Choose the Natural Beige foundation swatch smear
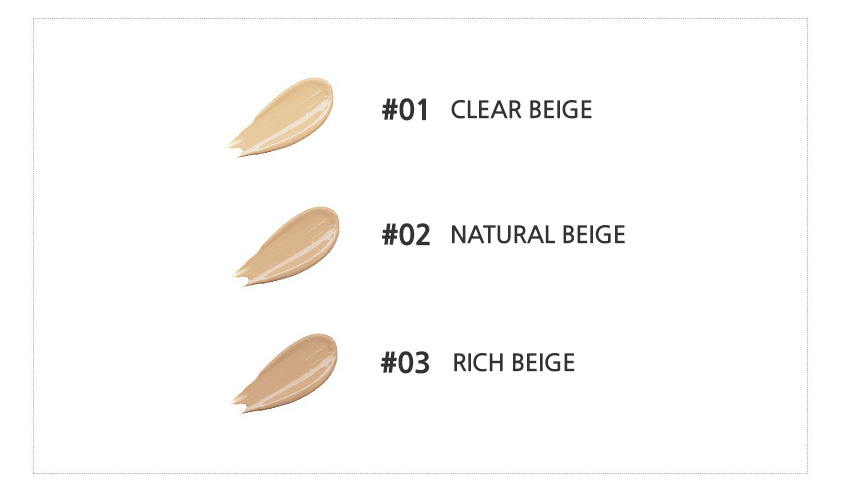 [x=287, y=246]
